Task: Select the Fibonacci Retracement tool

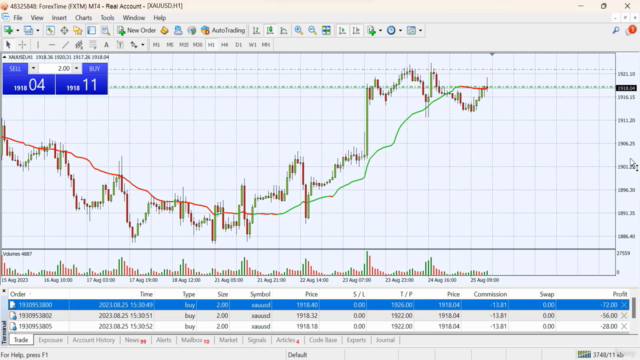Action: tap(93, 45)
